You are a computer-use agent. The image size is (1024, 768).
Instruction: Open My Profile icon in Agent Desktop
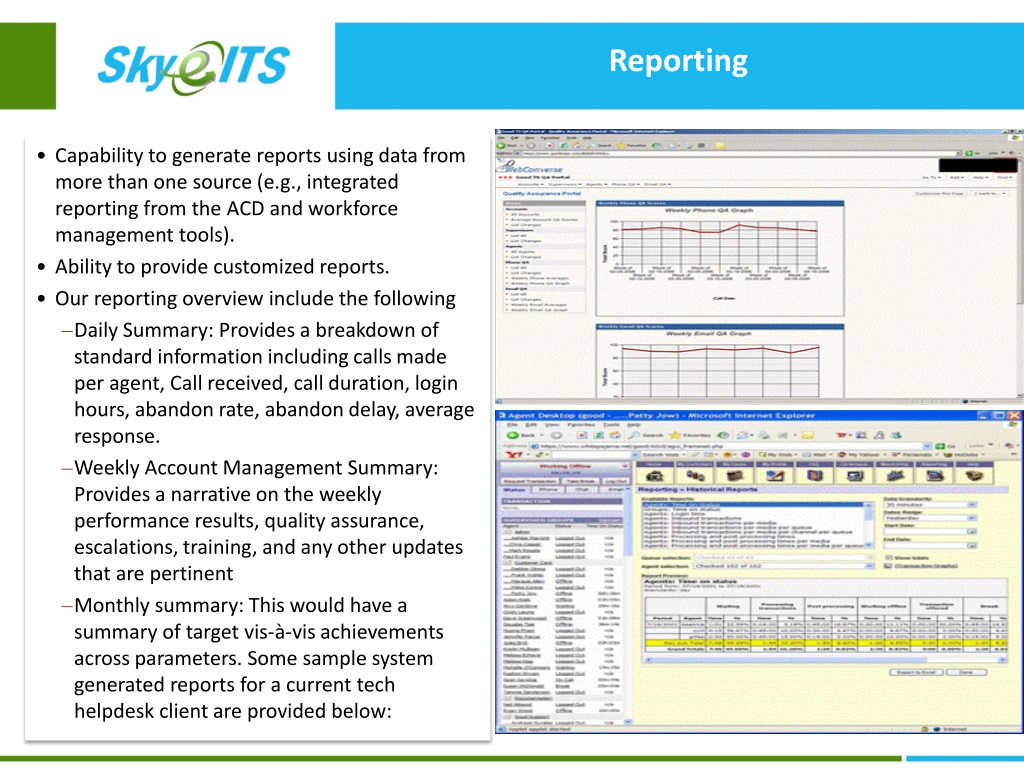pyautogui.click(x=775, y=475)
